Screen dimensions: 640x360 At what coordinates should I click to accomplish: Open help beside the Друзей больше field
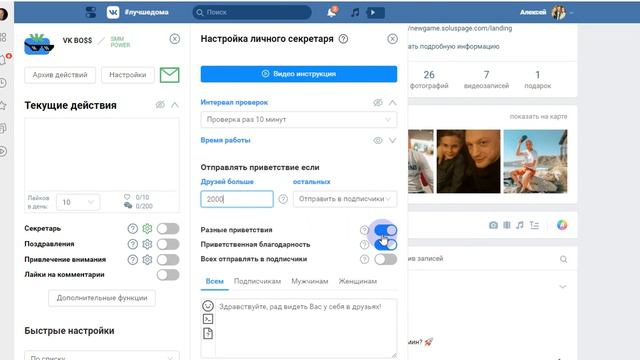(283, 199)
